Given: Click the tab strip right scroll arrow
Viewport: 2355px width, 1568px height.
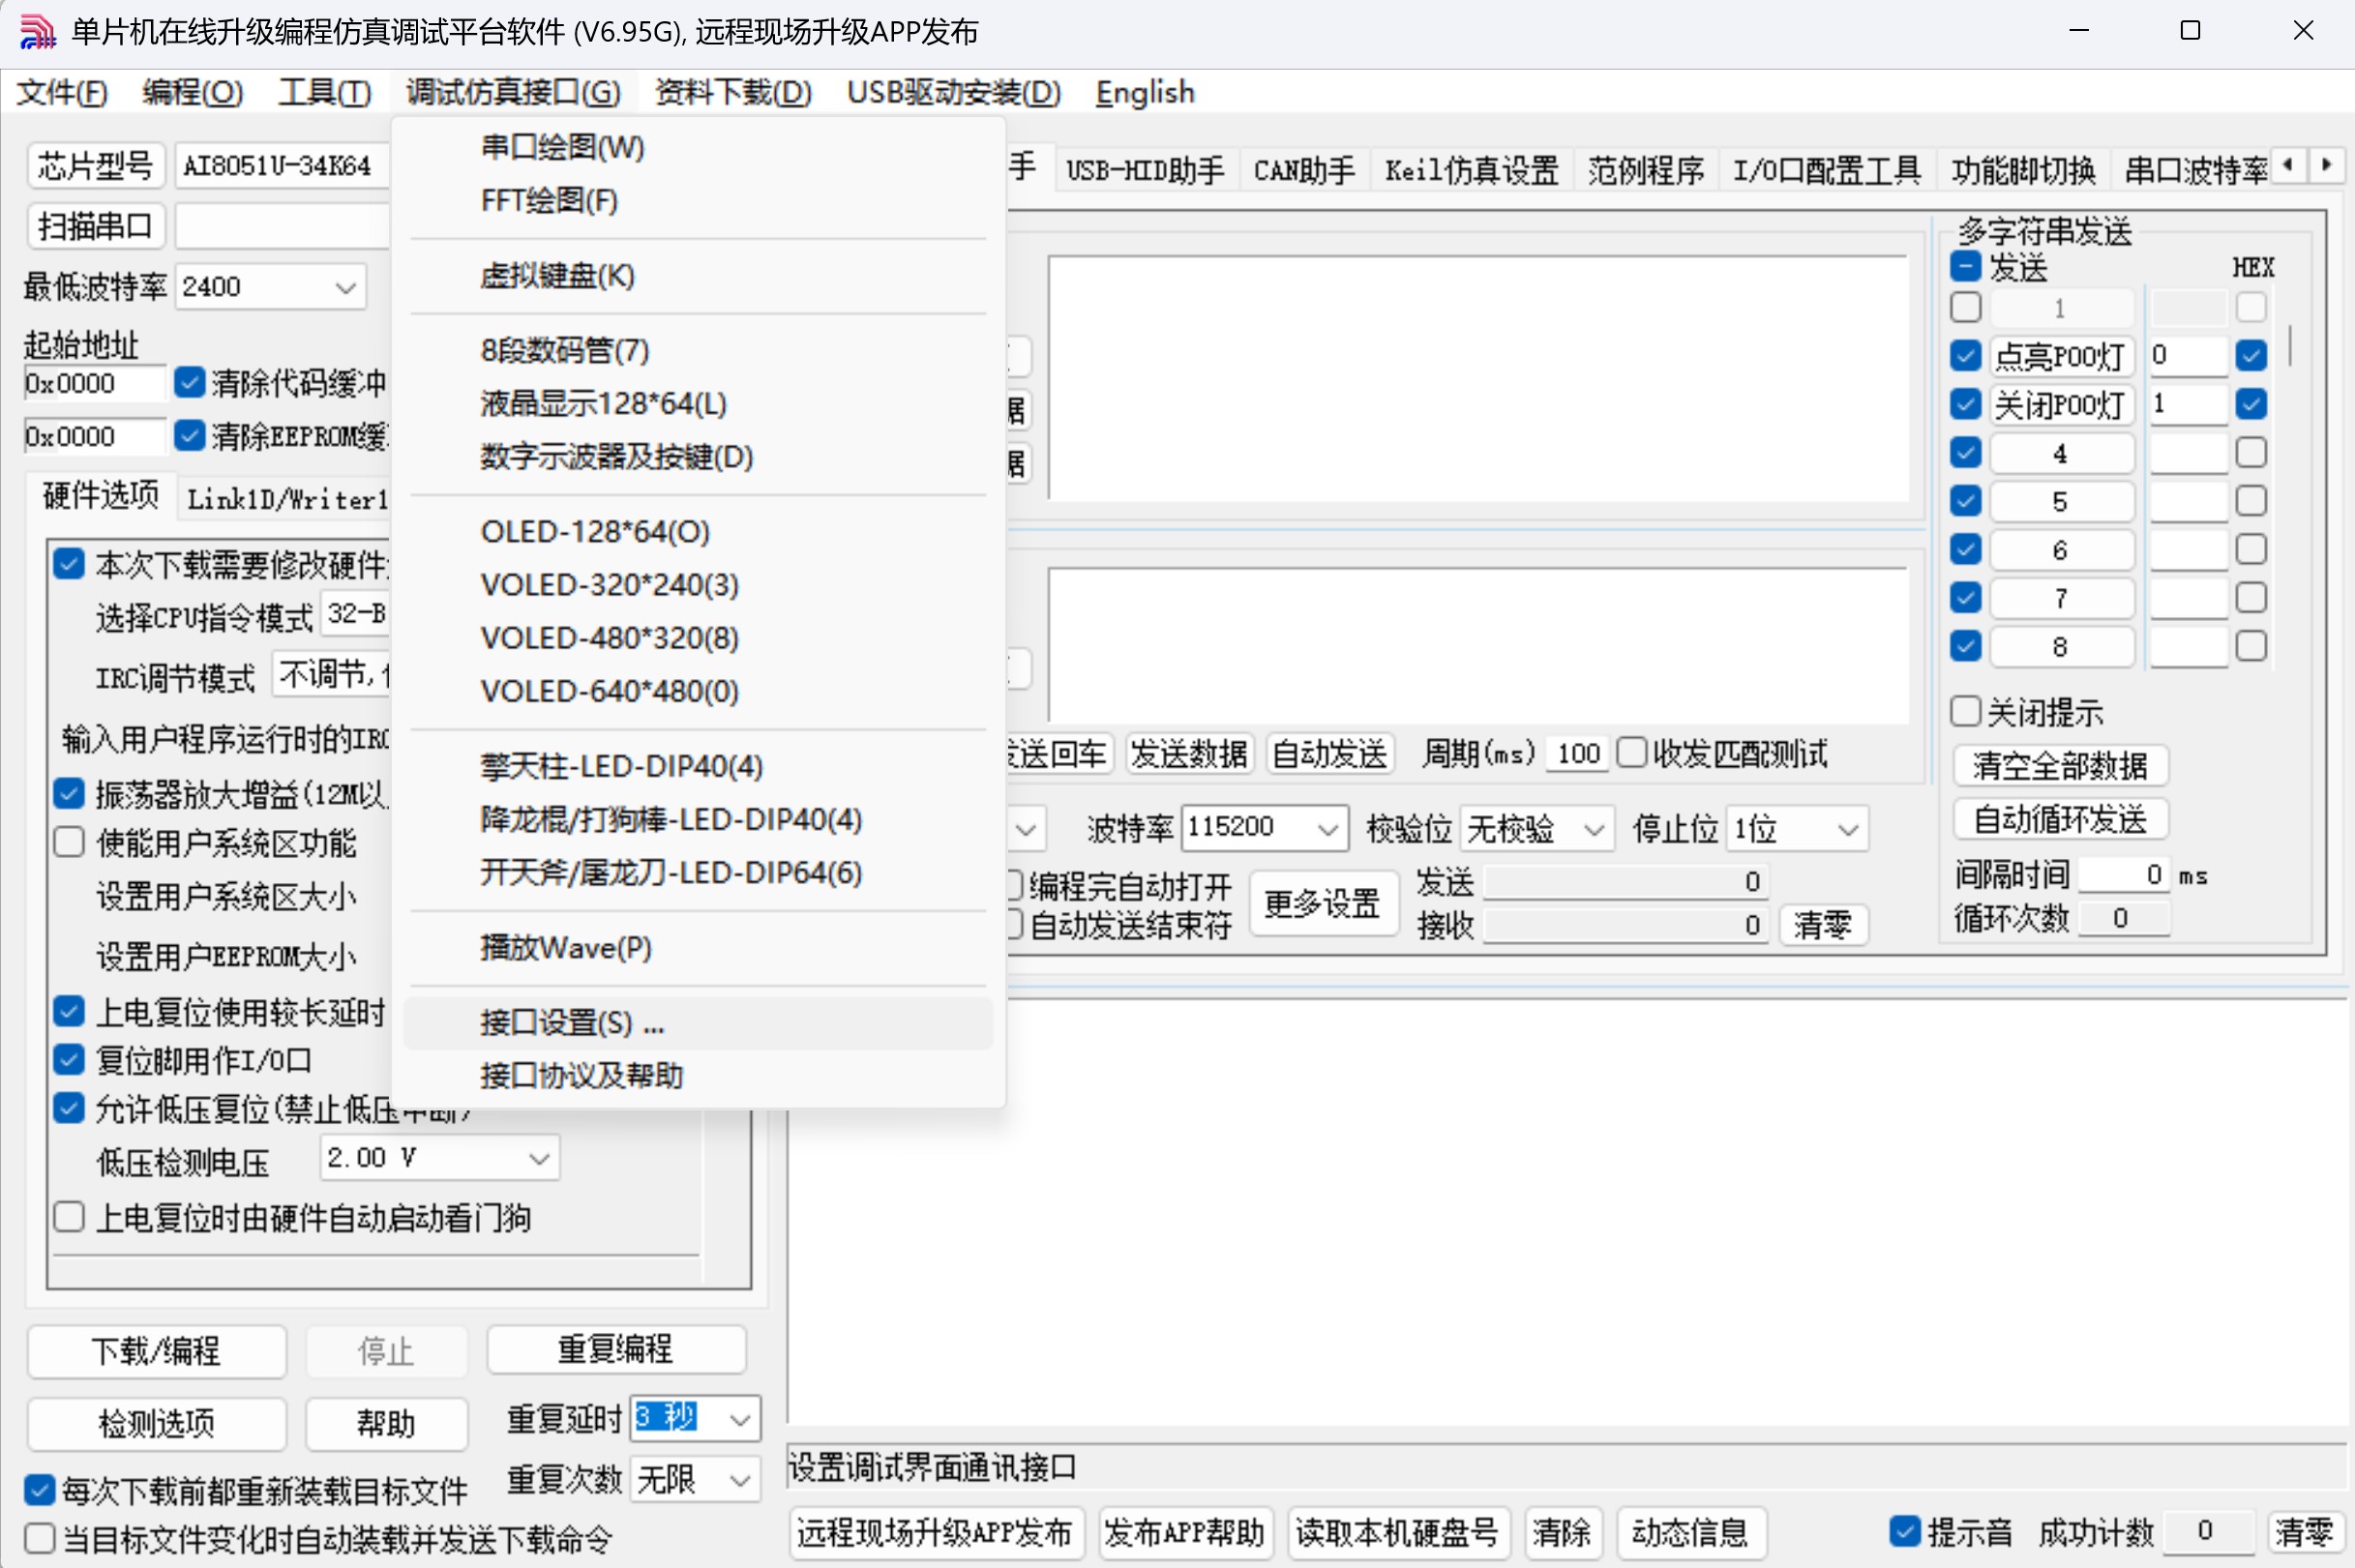Looking at the screenshot, I should [2326, 165].
